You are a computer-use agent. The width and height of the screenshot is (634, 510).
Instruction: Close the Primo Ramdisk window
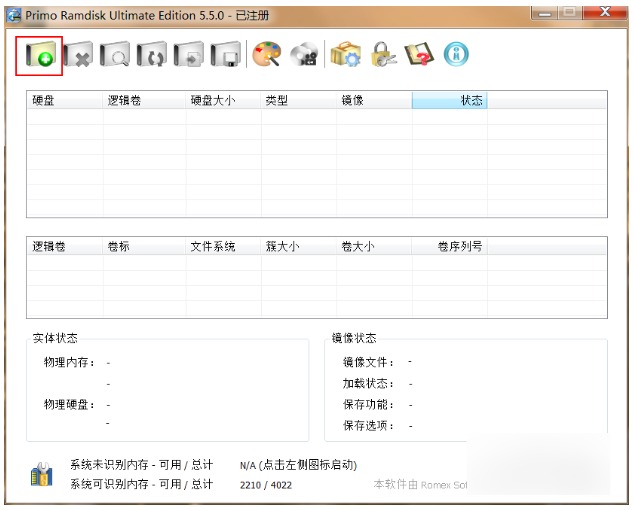pos(605,12)
